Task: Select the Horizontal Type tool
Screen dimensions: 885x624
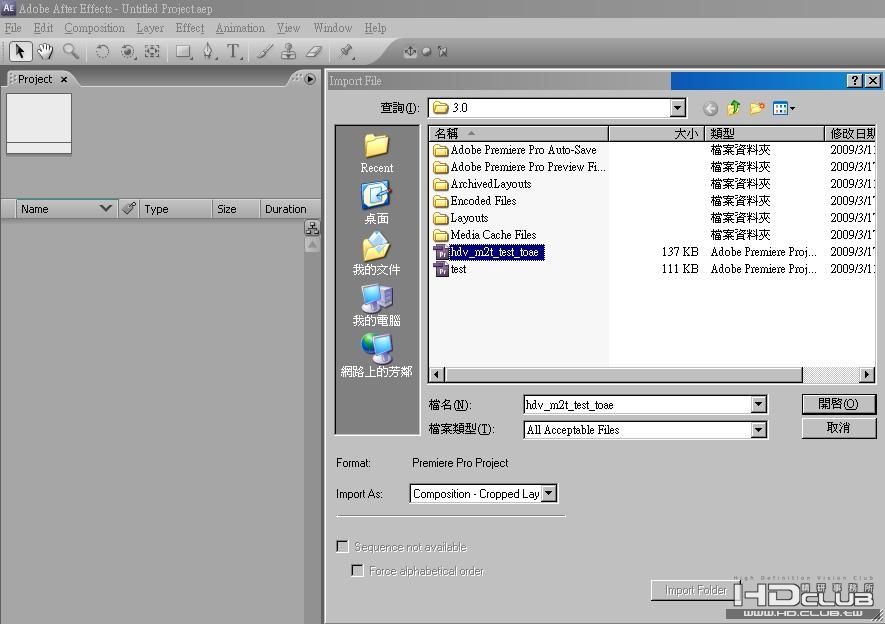Action: point(234,51)
